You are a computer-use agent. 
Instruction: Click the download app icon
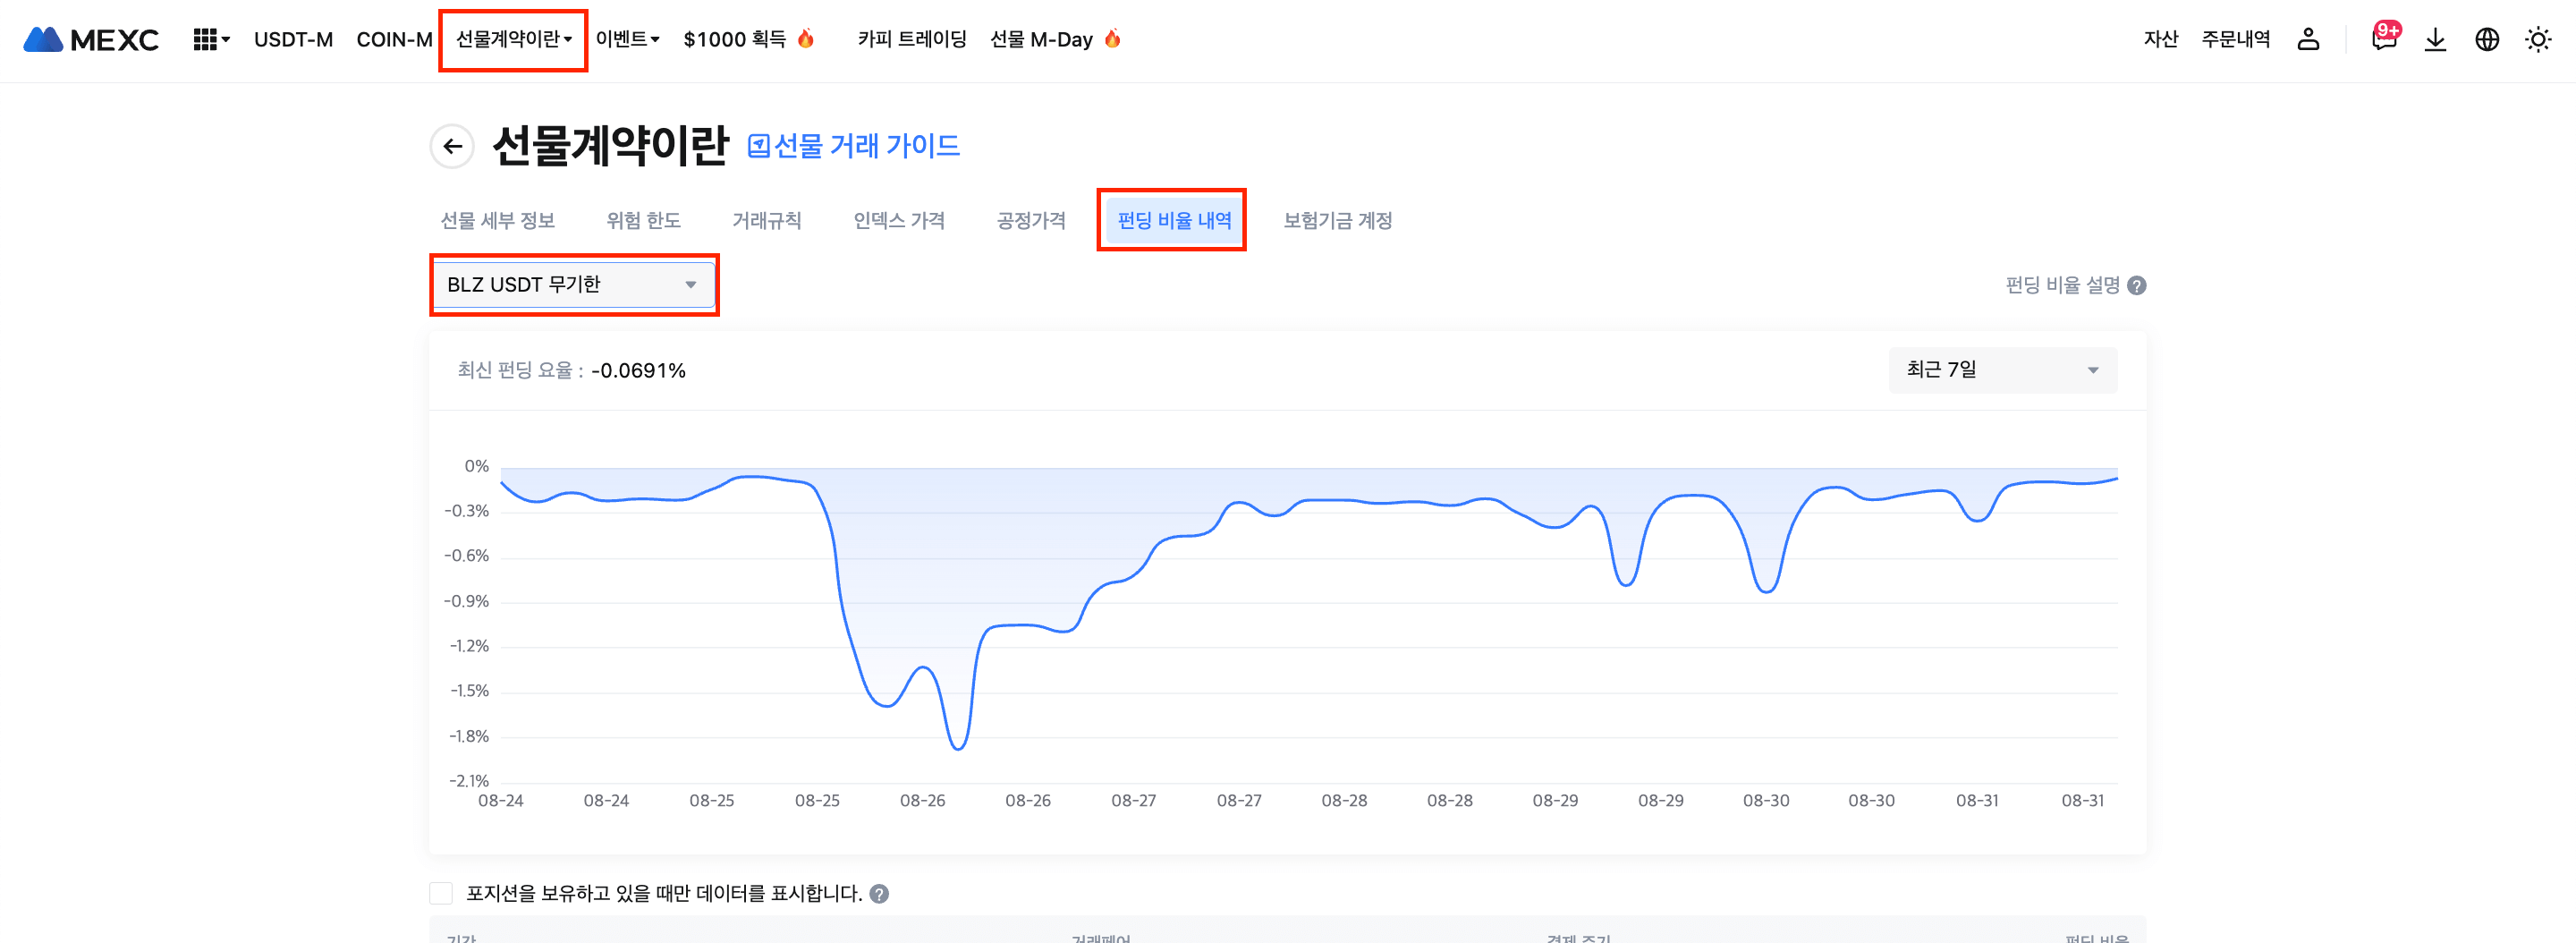(2435, 40)
